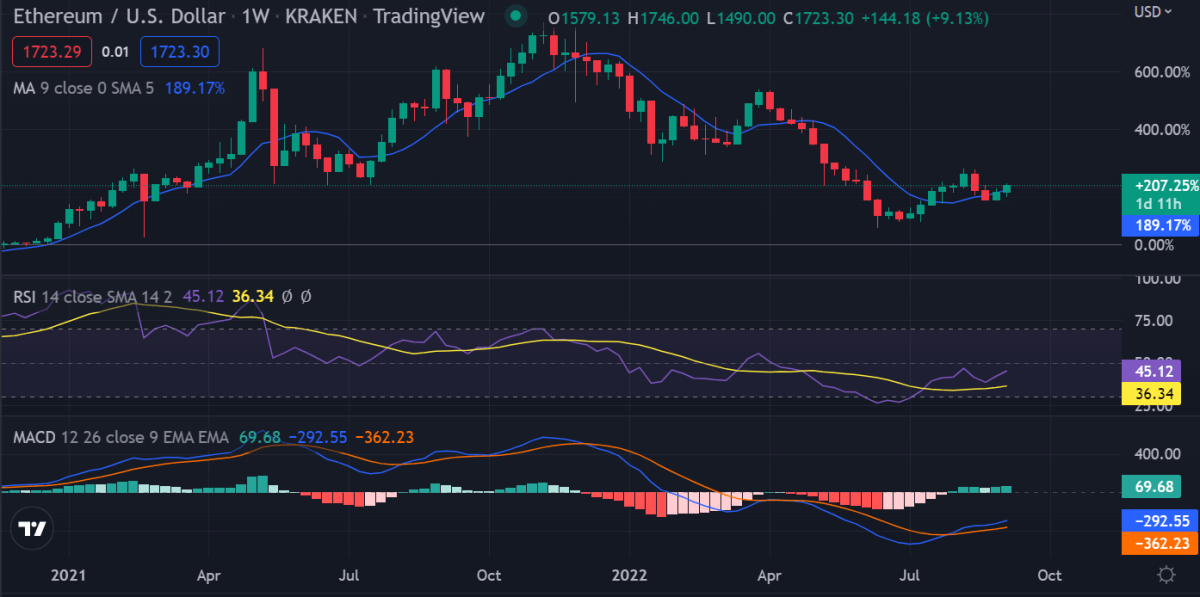Open chart settings gear icon
Image resolution: width=1200 pixels, height=597 pixels.
coord(1166,575)
